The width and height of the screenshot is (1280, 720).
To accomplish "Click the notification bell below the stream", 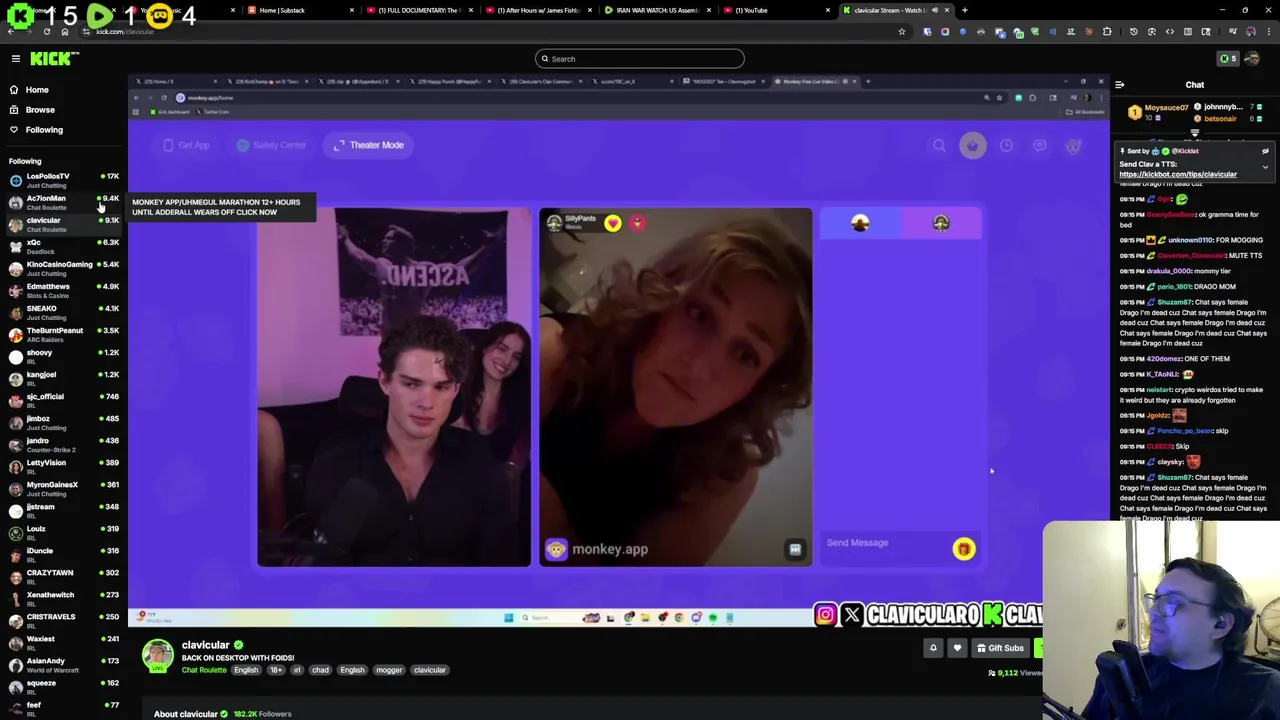I will coord(933,648).
